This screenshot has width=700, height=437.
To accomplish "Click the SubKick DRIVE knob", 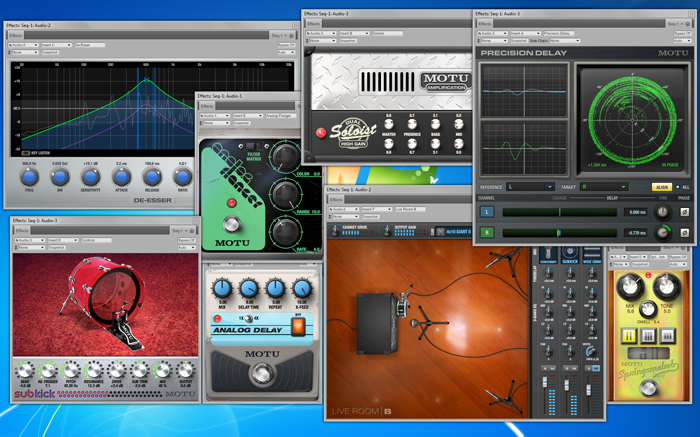I will pyautogui.click(x=117, y=370).
